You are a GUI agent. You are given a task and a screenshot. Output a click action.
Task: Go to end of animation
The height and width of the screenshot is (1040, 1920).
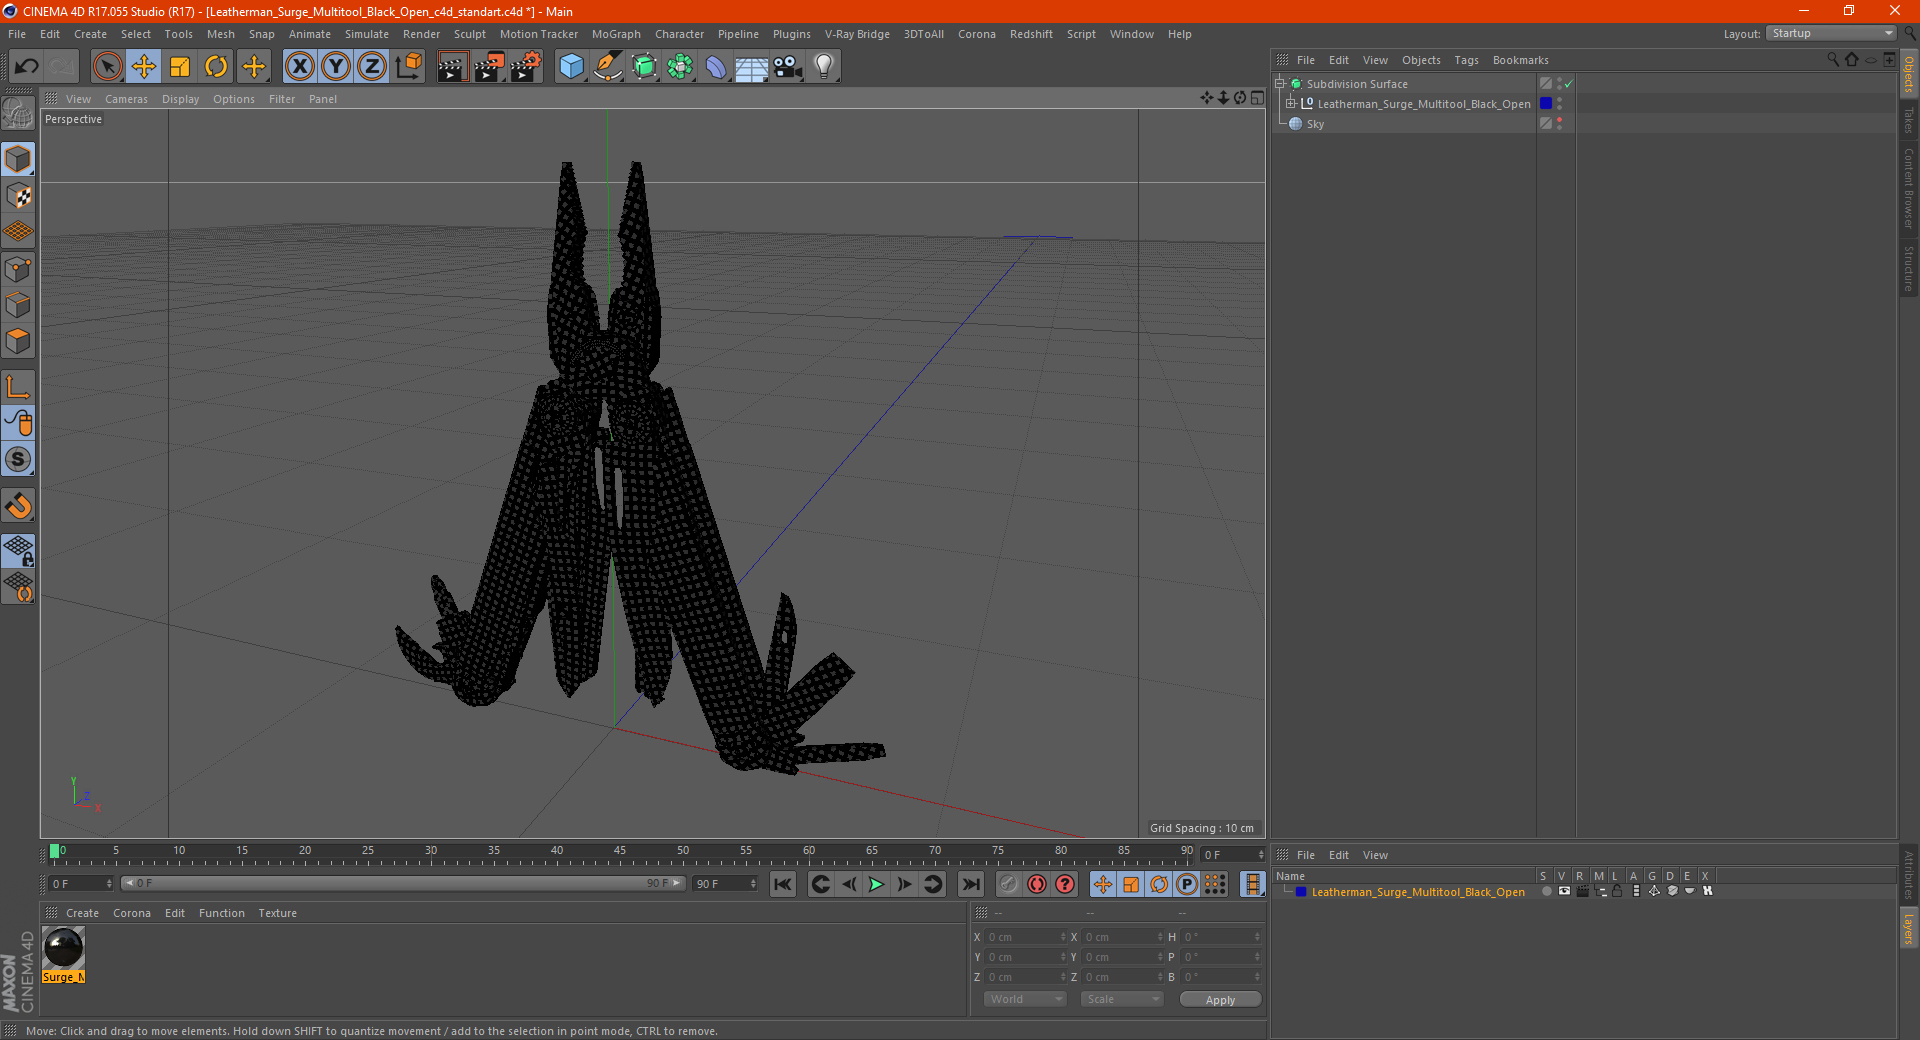pyautogui.click(x=970, y=884)
